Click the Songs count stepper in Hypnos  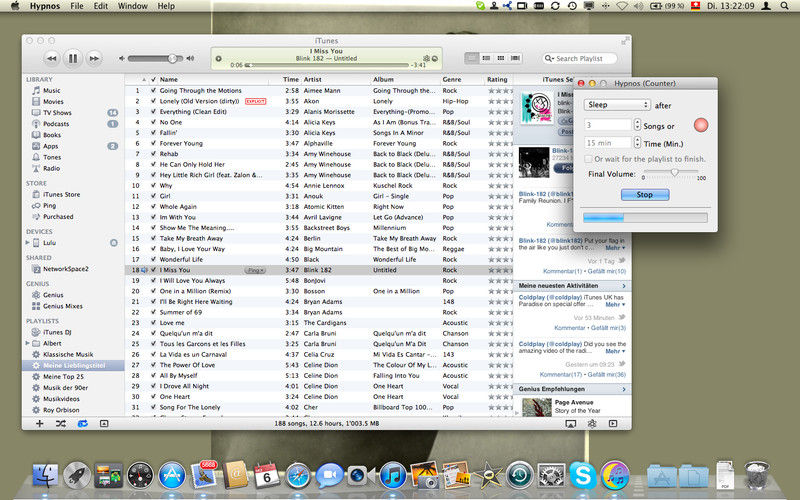[637, 125]
